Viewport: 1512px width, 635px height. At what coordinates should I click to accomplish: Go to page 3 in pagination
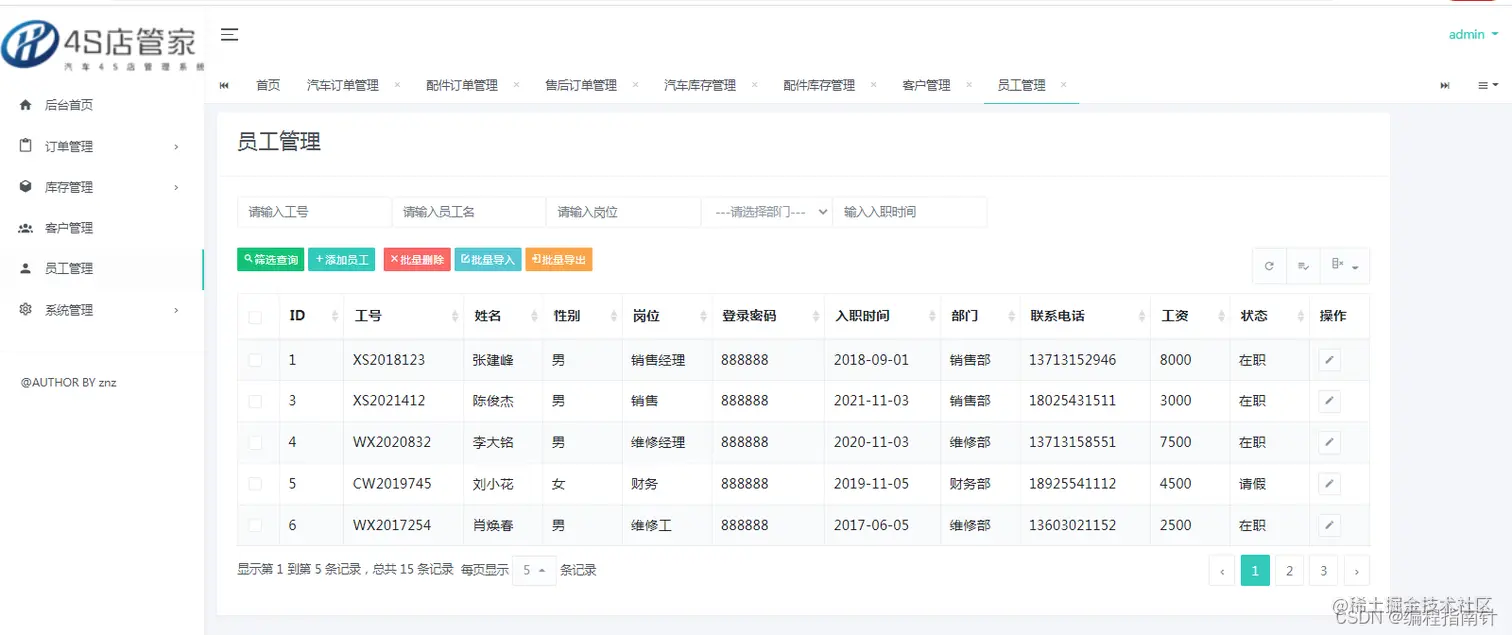pos(1323,570)
